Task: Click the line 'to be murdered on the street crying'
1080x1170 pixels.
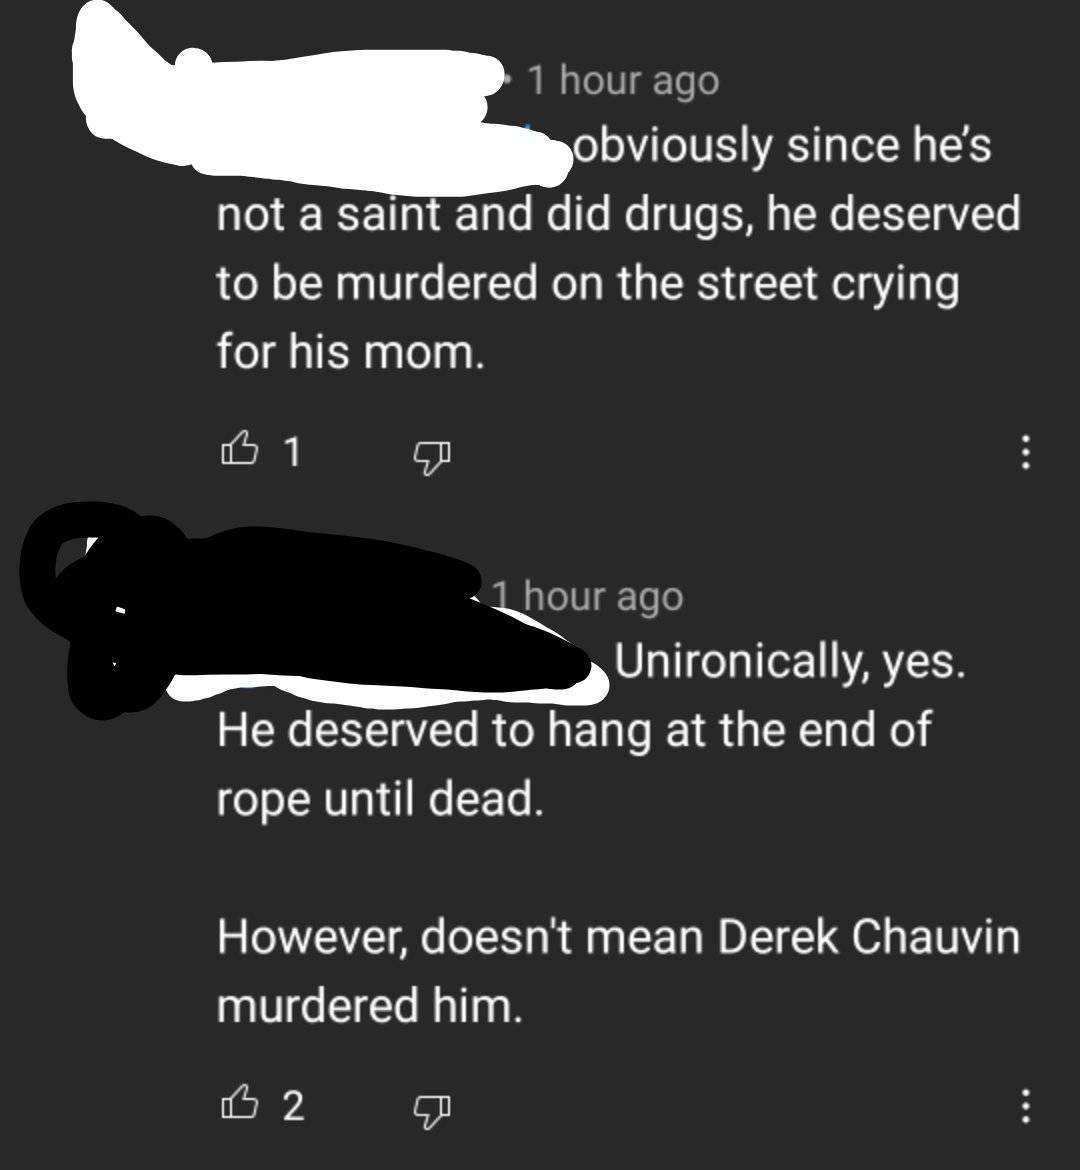Action: click(x=588, y=284)
